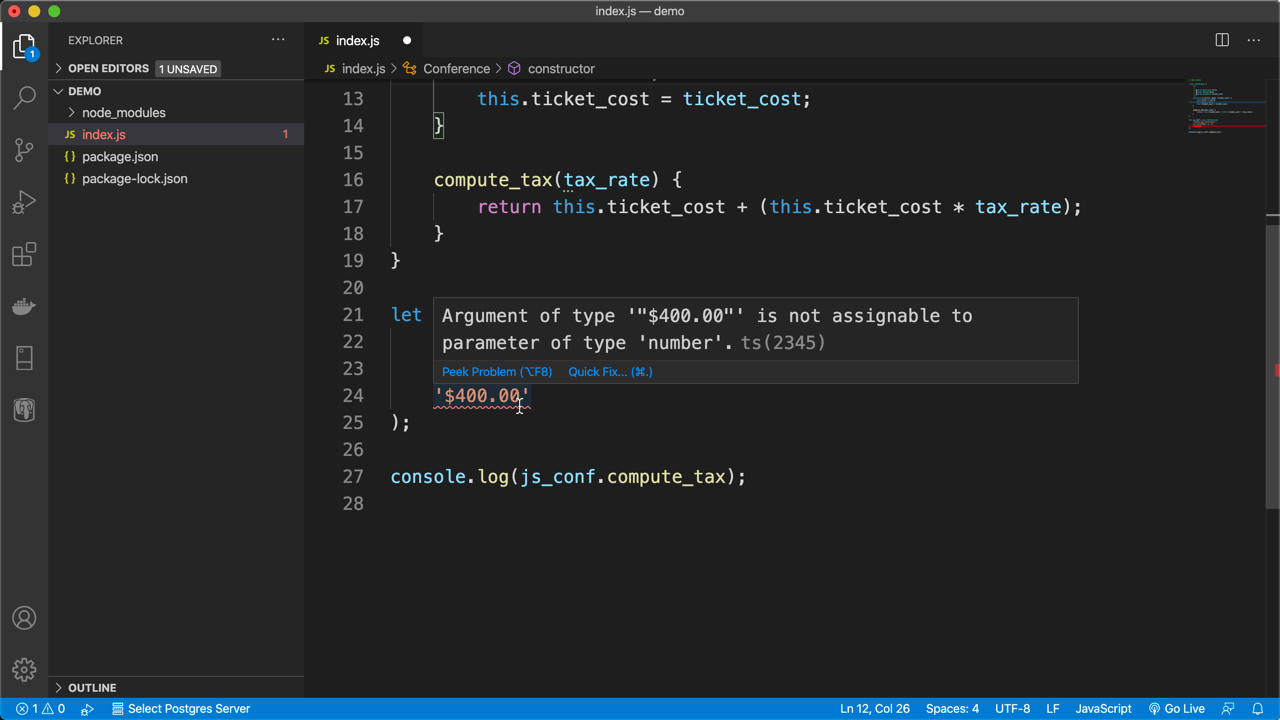This screenshot has width=1280, height=720.
Task: Click the constructor breadcrumb
Action: click(x=551, y=69)
